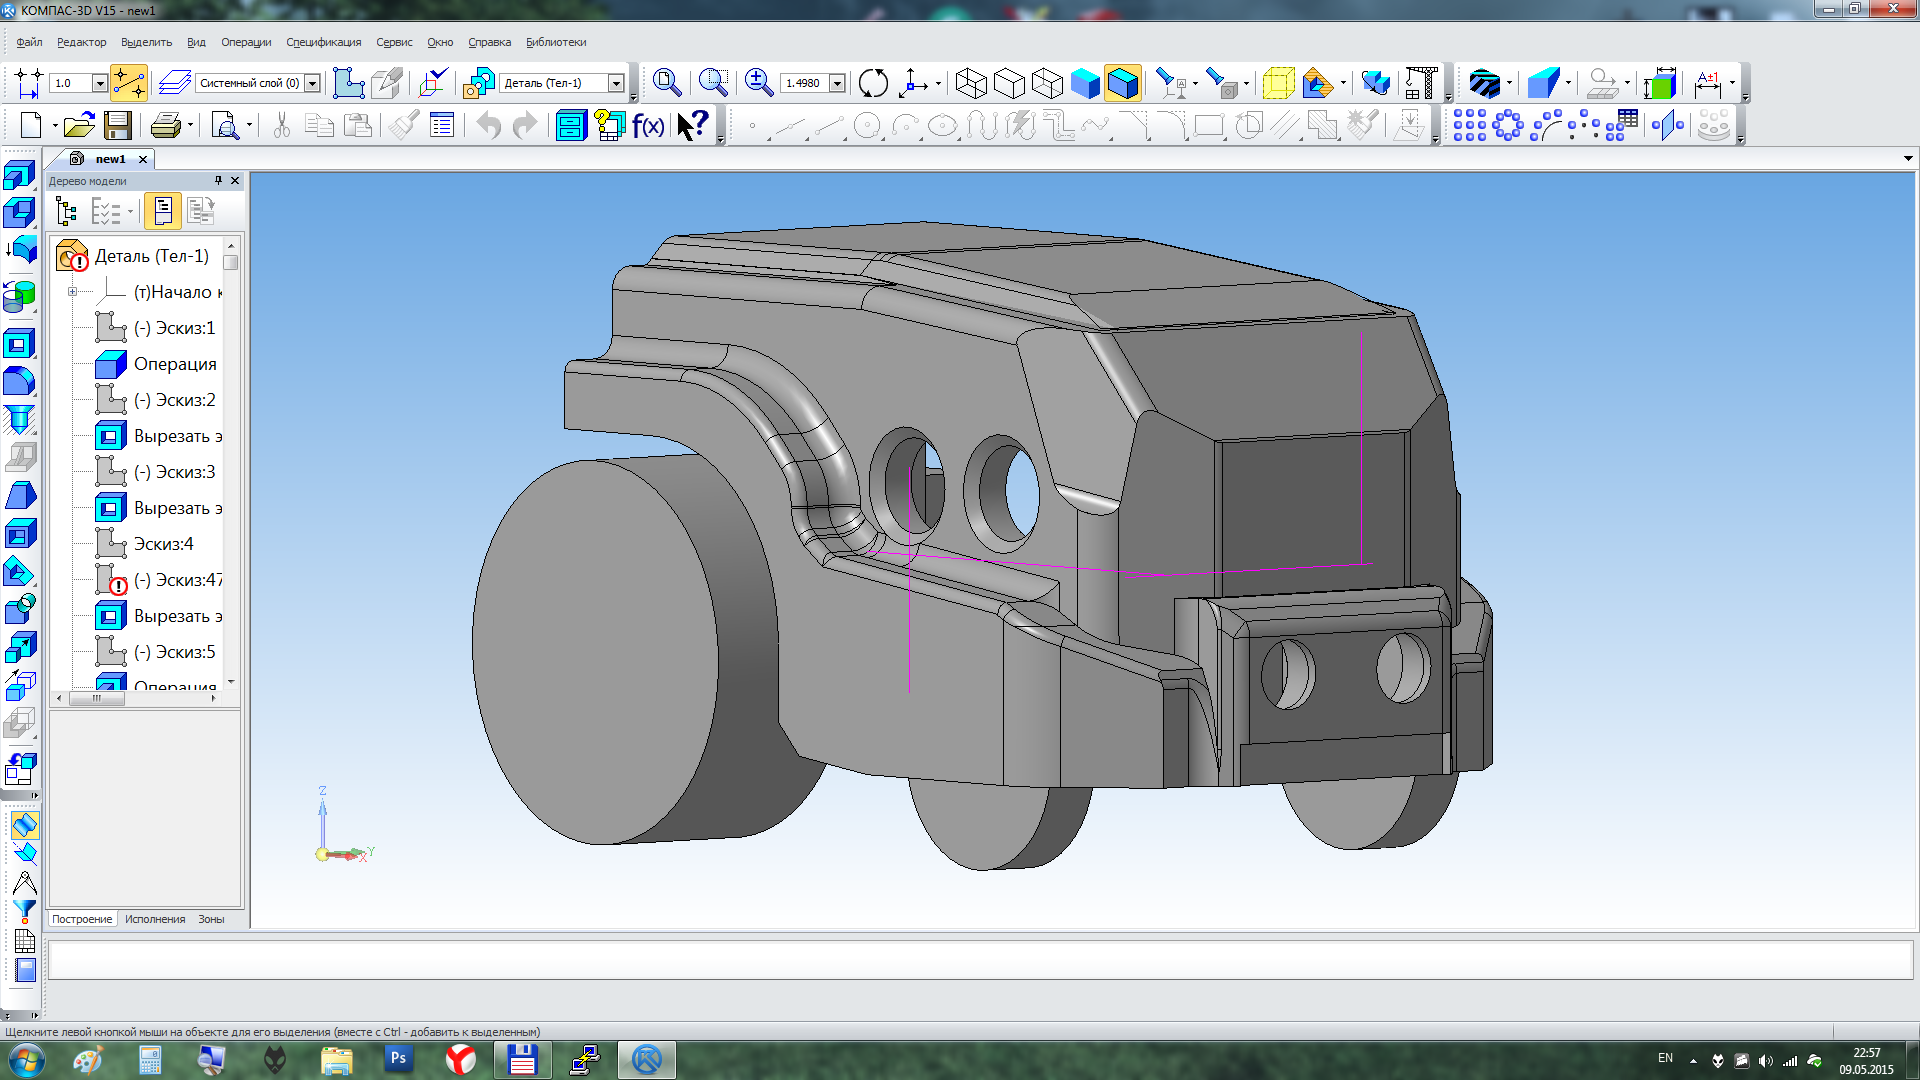Click the Save document icon
Screen dimensions: 1920x1080
click(x=118, y=126)
